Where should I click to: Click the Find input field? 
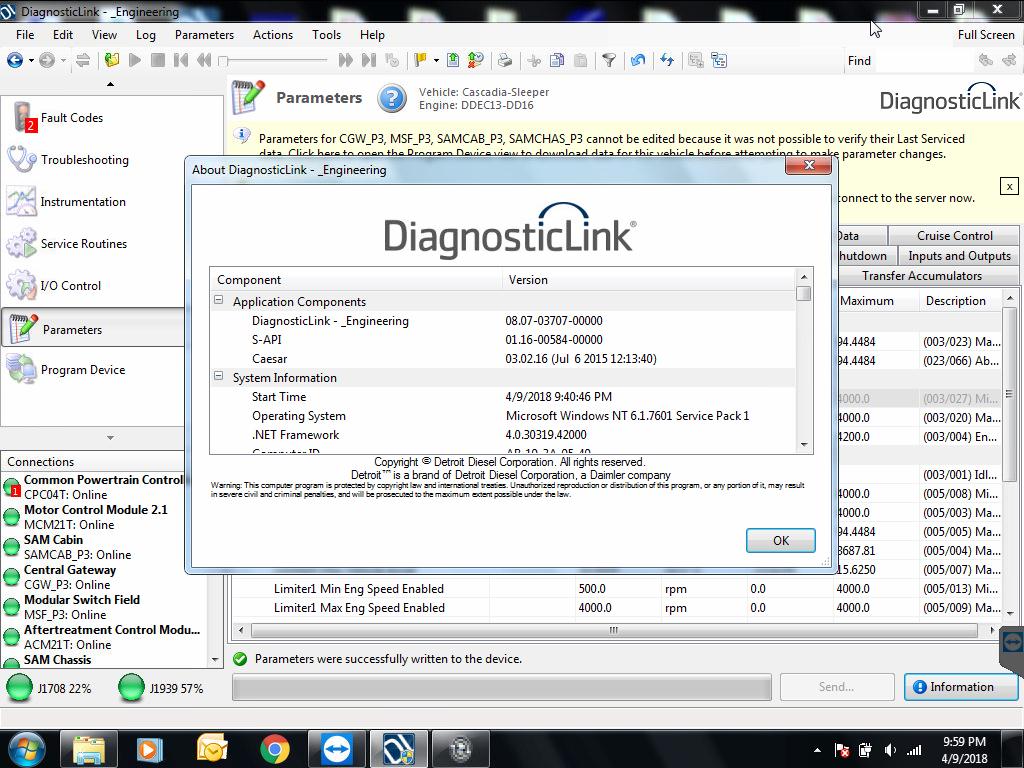923,61
